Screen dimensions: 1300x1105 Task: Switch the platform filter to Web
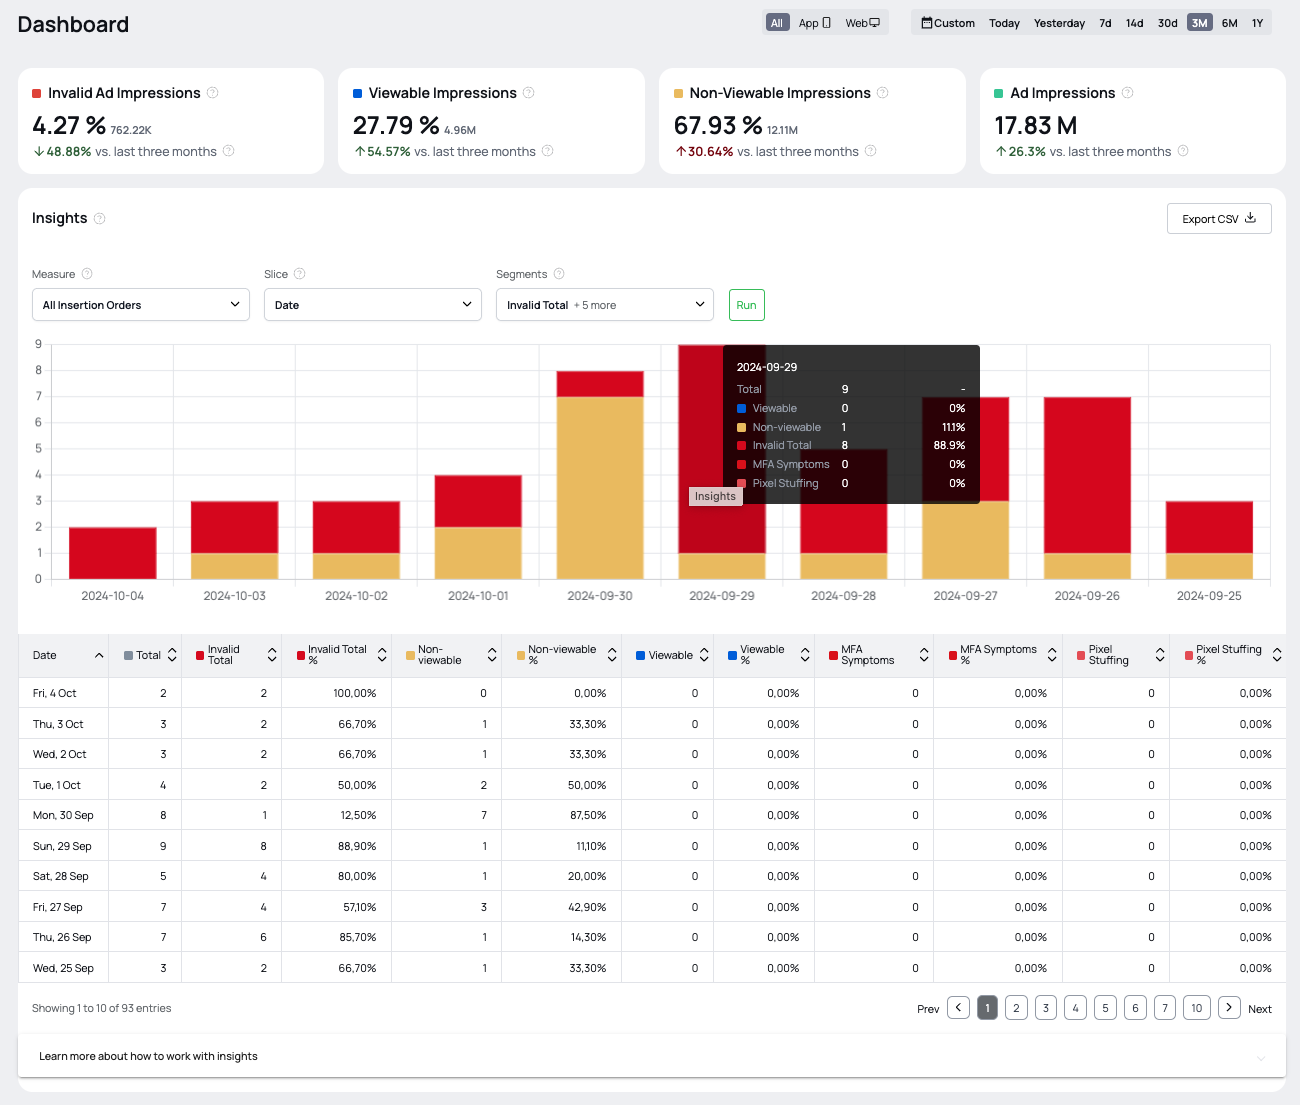pyautogui.click(x=862, y=23)
